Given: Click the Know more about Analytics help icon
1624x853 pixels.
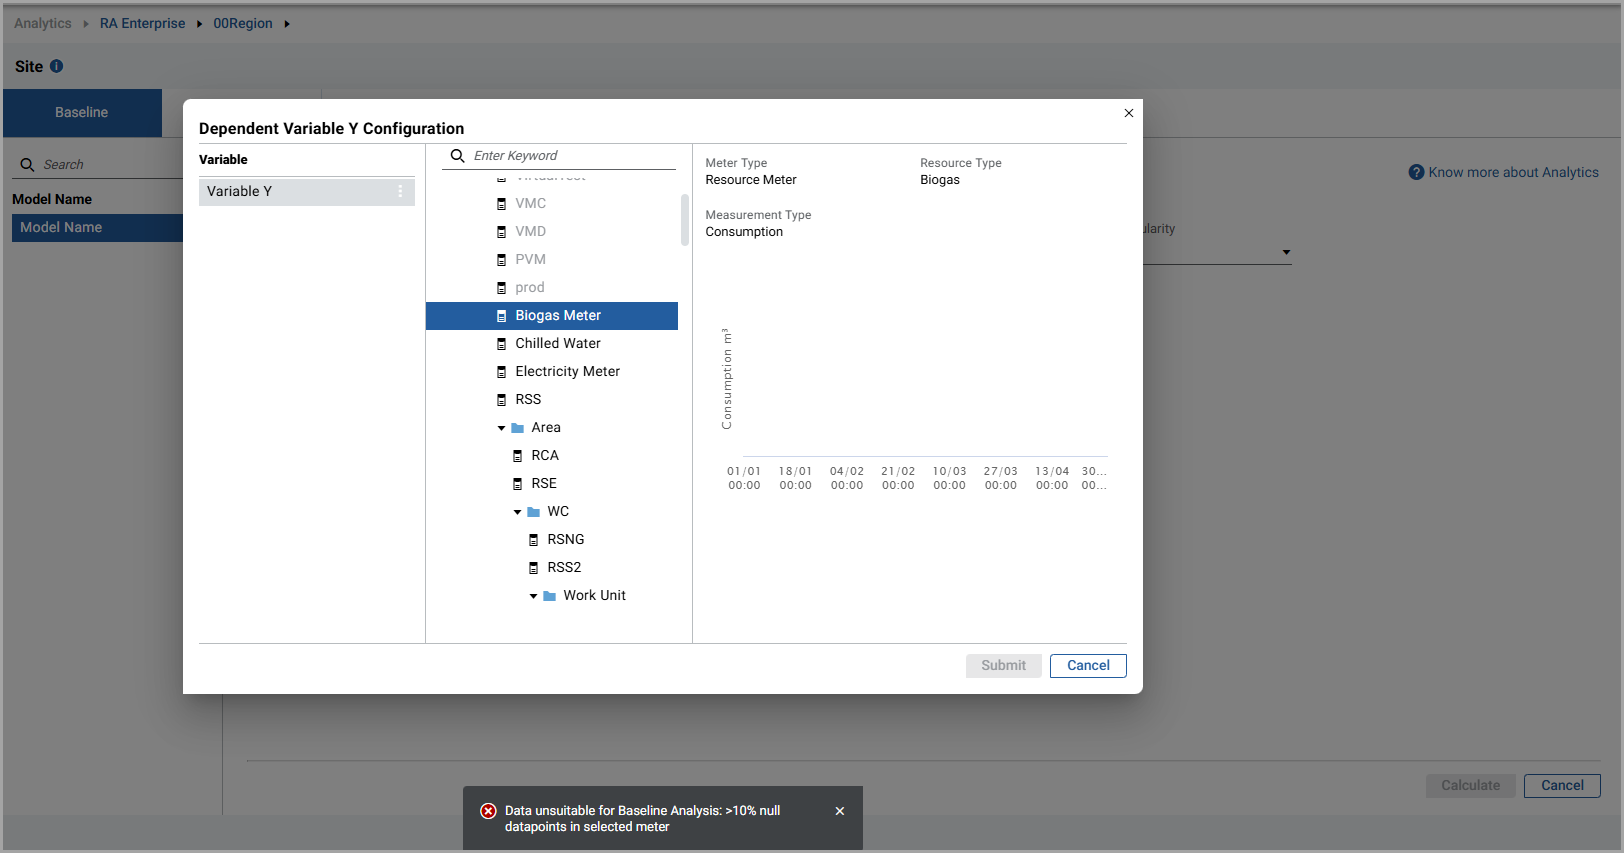Looking at the screenshot, I should (1416, 172).
